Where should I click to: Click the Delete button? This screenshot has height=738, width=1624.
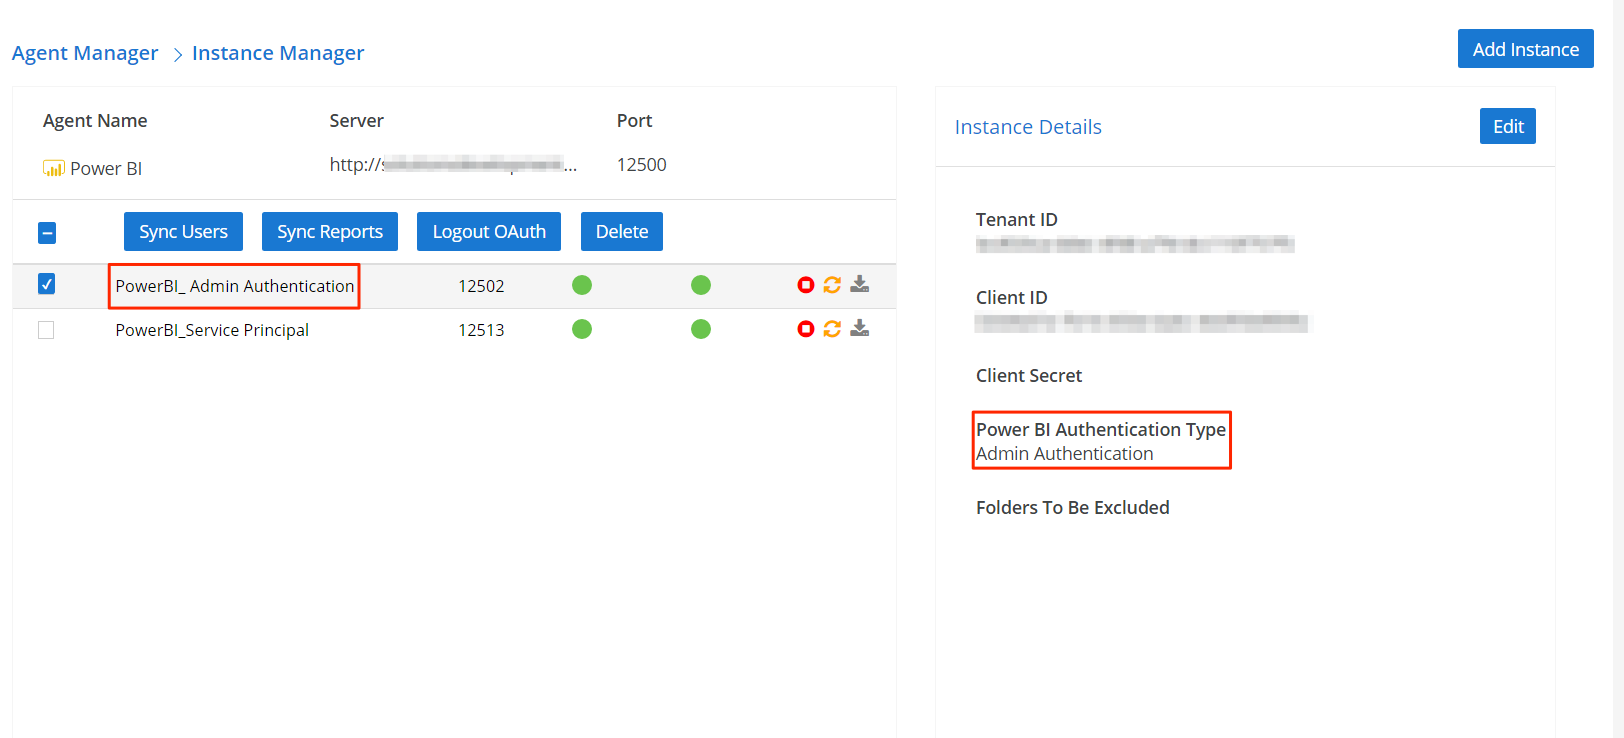[x=622, y=231]
